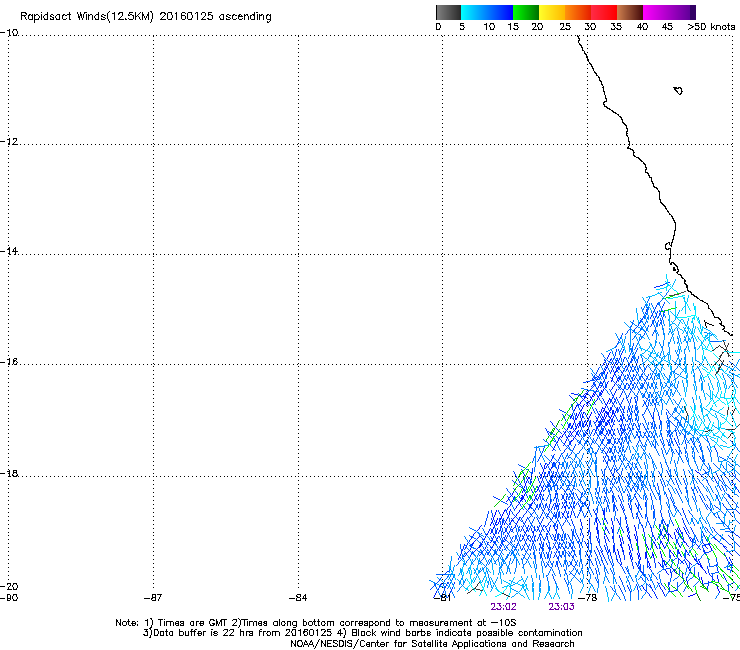Click the -16 latitude axis label
740x650 pixels.
coord(9,362)
